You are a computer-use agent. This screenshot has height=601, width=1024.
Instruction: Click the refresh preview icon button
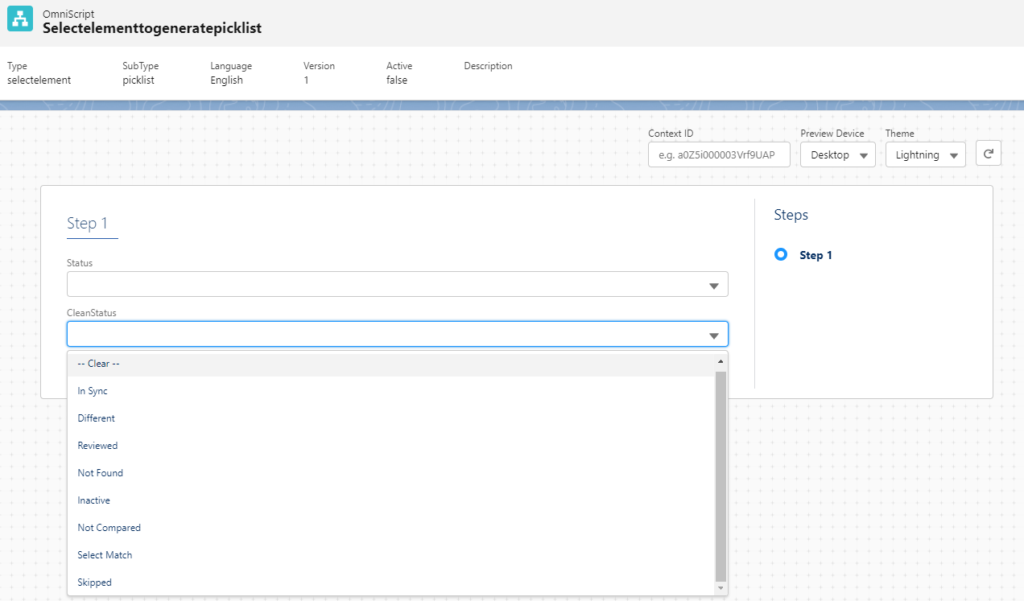click(x=988, y=154)
